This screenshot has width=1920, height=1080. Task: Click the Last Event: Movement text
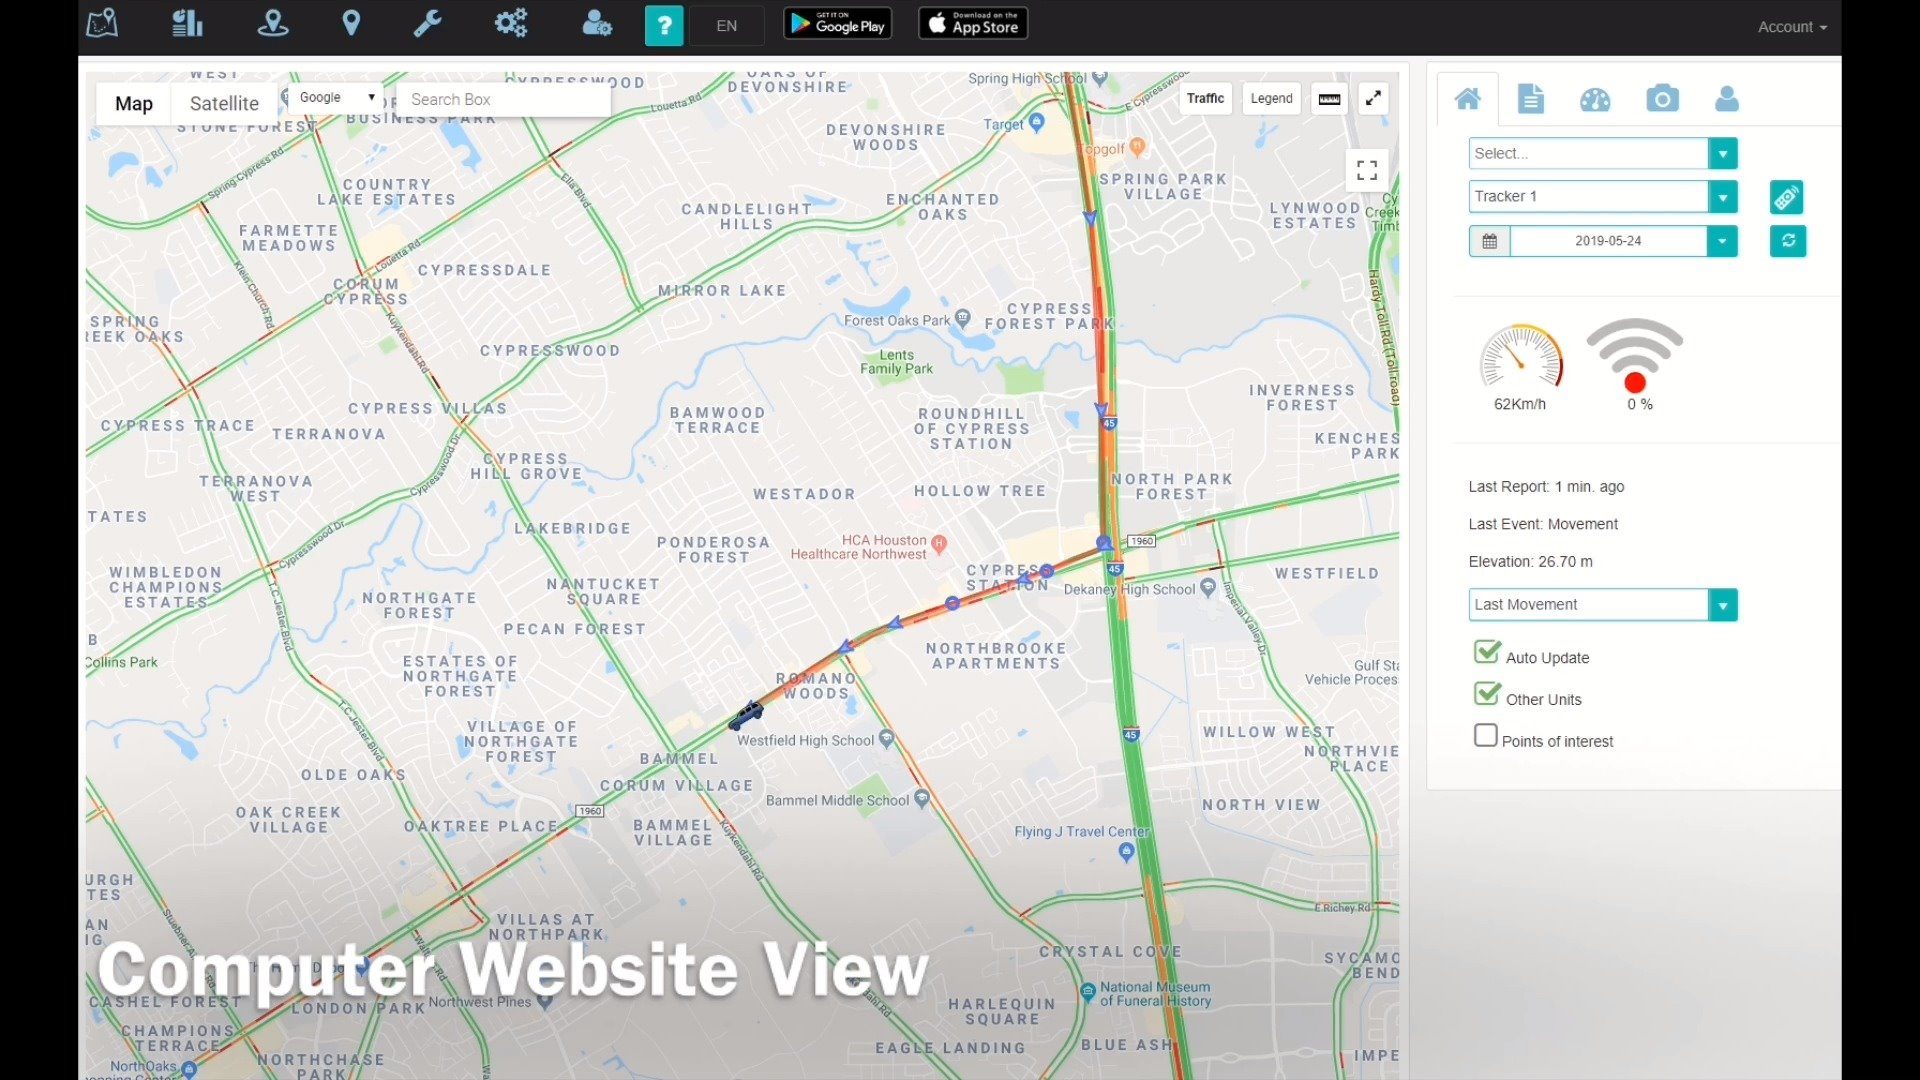(1543, 524)
